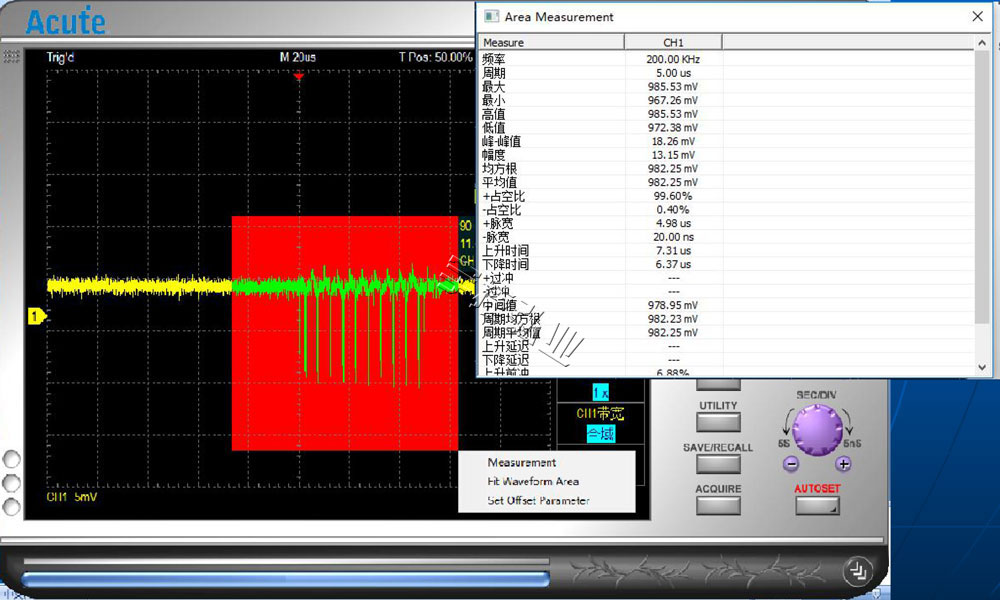Click the Trig'd status text
This screenshot has width=1000, height=600.
tap(60, 57)
